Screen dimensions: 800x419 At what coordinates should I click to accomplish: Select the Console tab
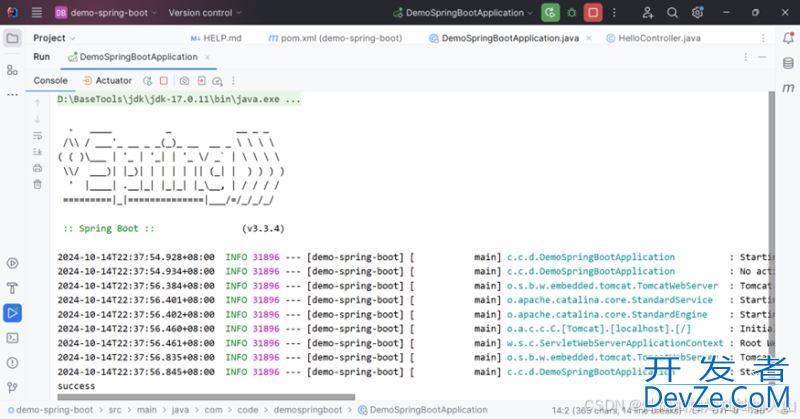[x=50, y=81]
